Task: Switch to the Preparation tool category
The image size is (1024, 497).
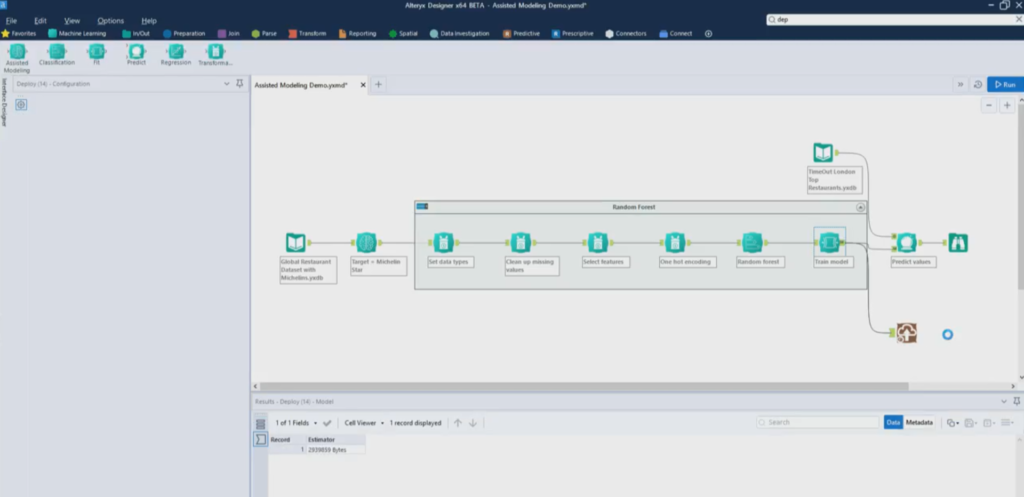Action: click(x=184, y=33)
